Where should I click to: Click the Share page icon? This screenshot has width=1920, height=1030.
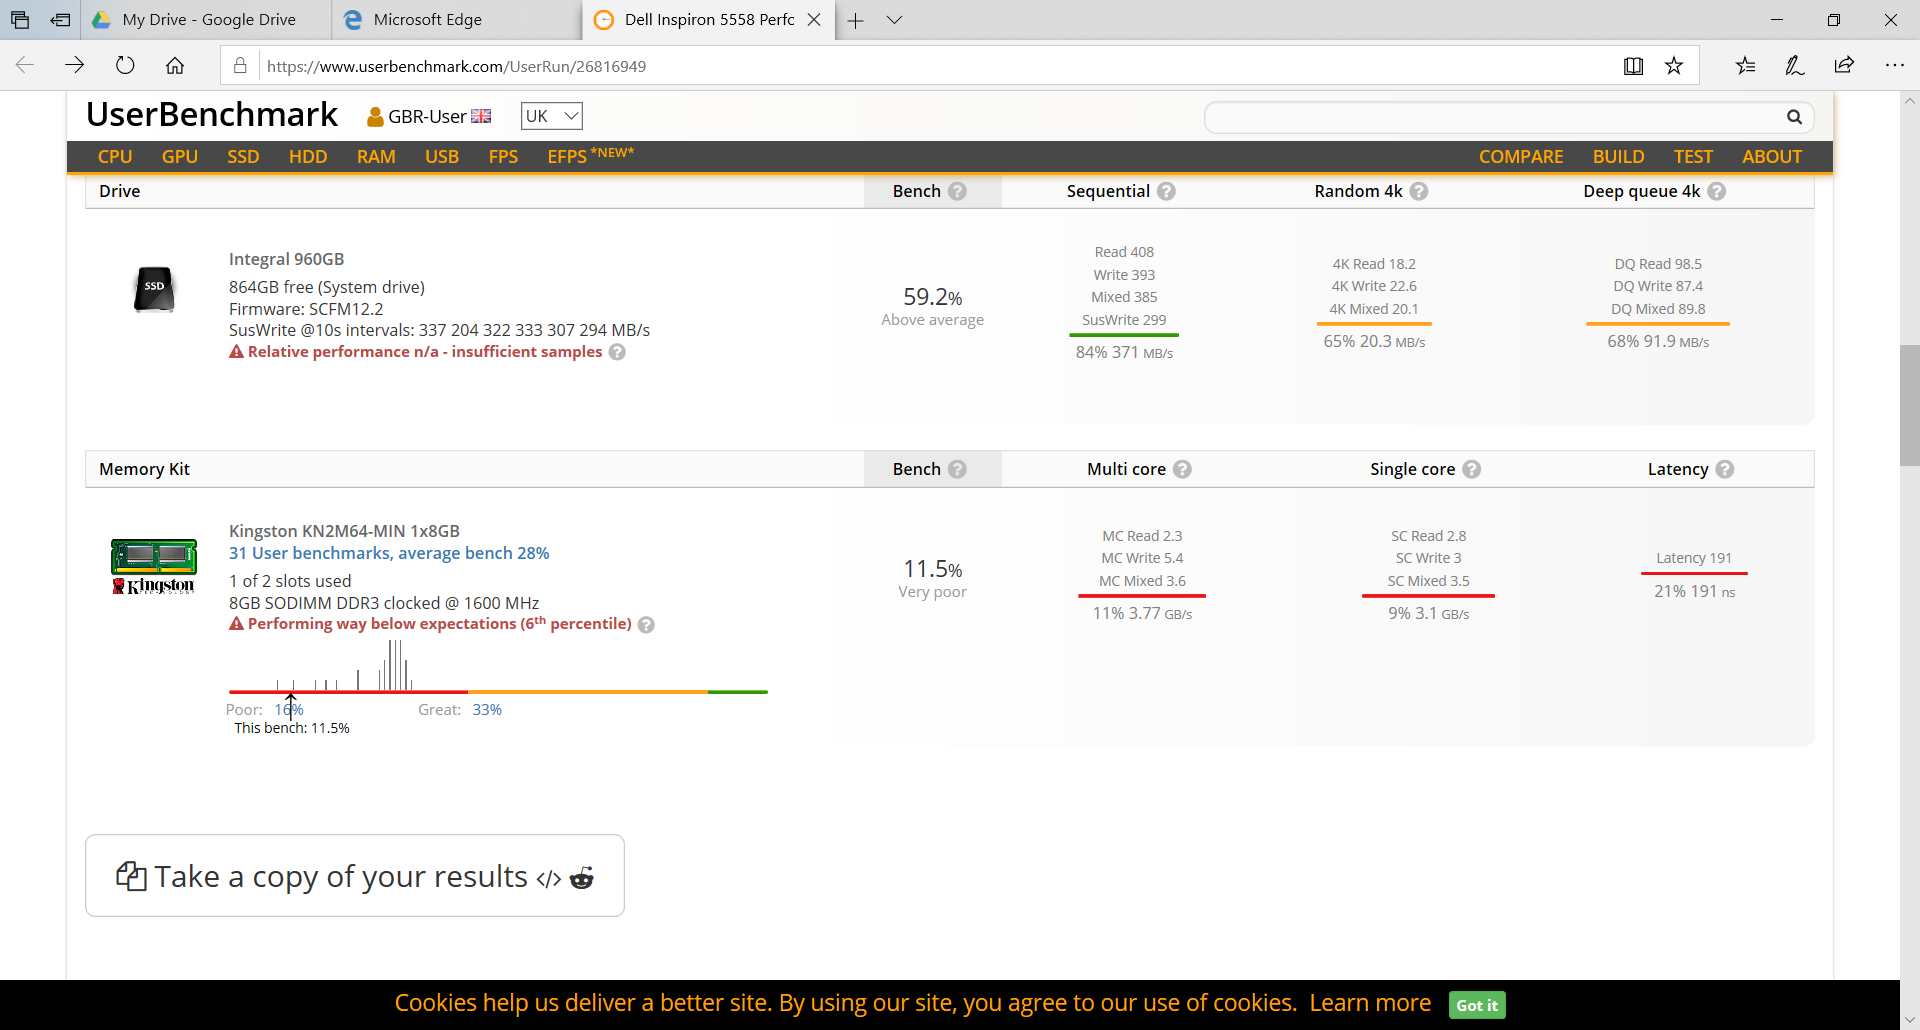(1844, 66)
